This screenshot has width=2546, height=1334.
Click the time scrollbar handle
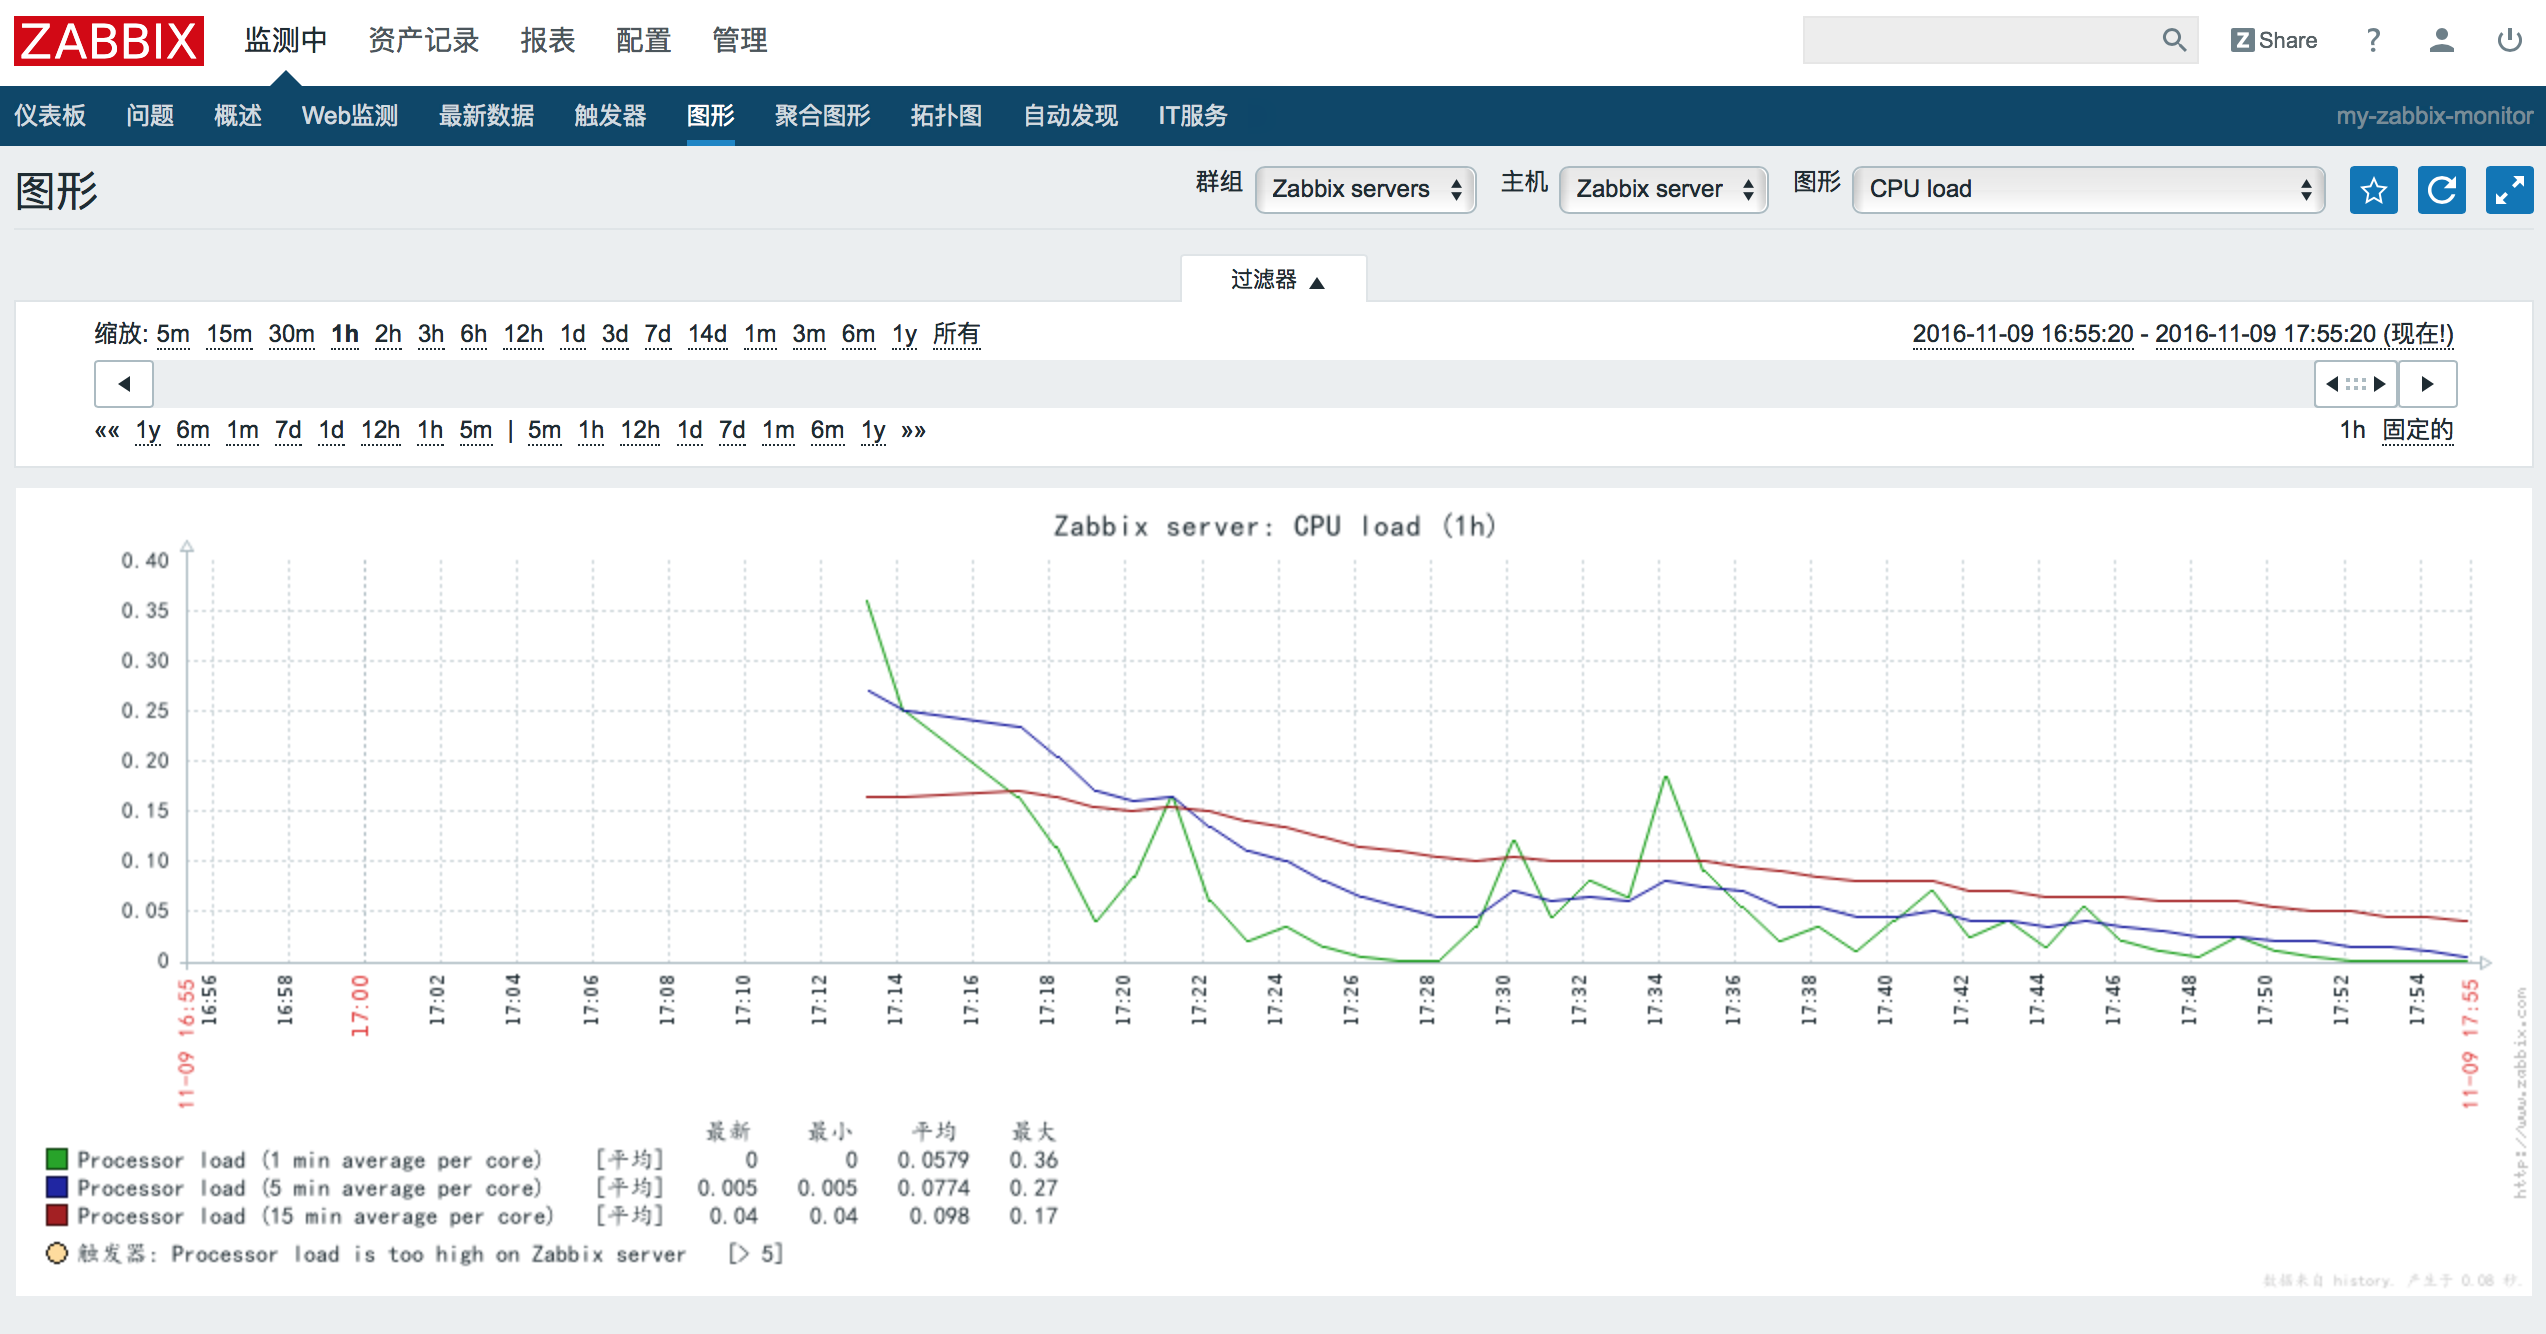[x=2356, y=384]
